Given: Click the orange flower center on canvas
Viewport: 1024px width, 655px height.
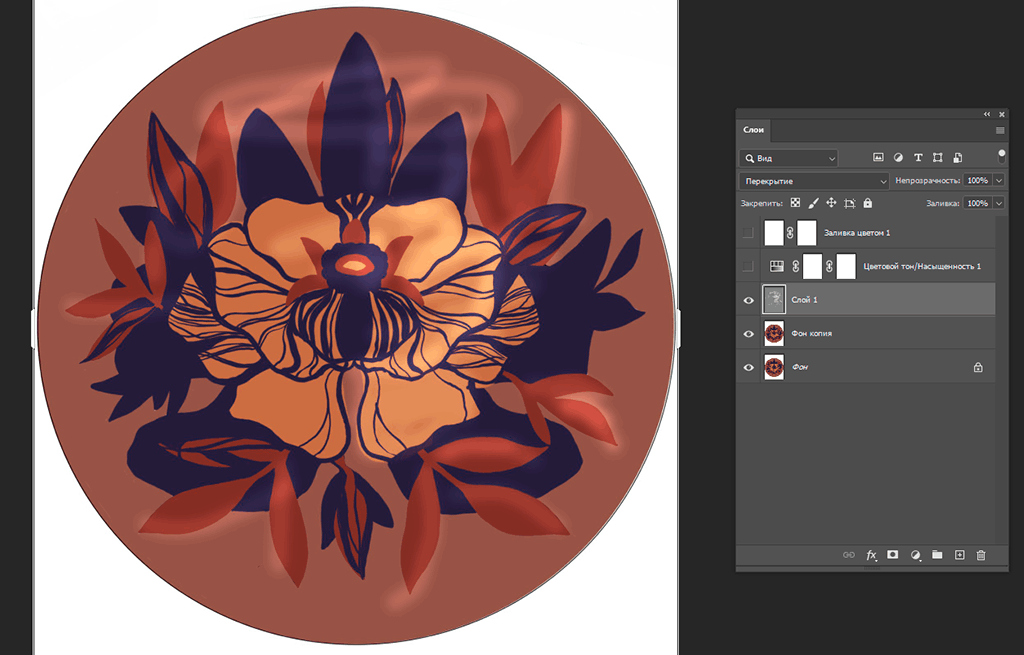Looking at the screenshot, I should click(355, 264).
